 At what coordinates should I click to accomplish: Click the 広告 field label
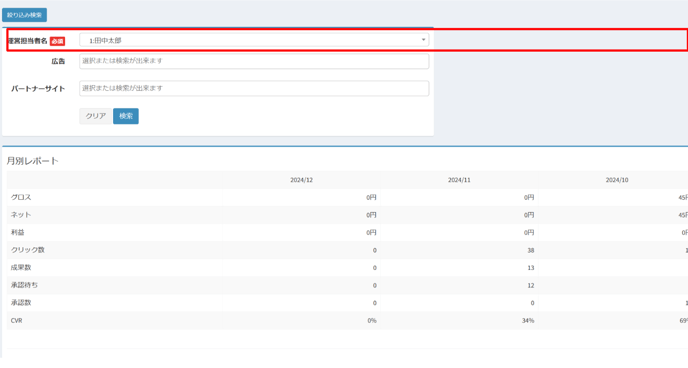[58, 61]
